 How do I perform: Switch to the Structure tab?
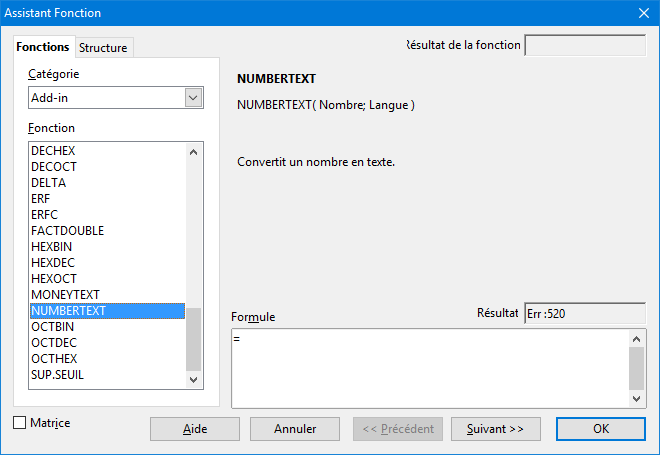click(x=103, y=48)
